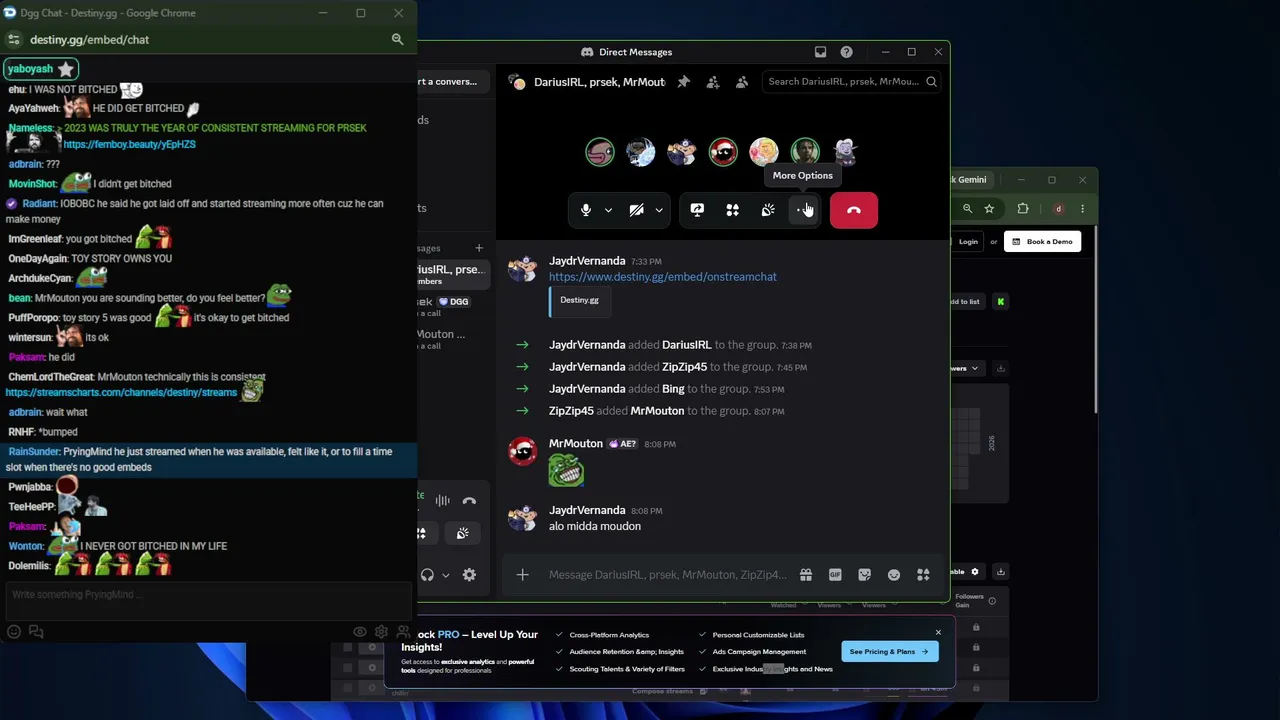Dismiss the PRO upgrade banner
1280x720 pixels.
click(938, 632)
